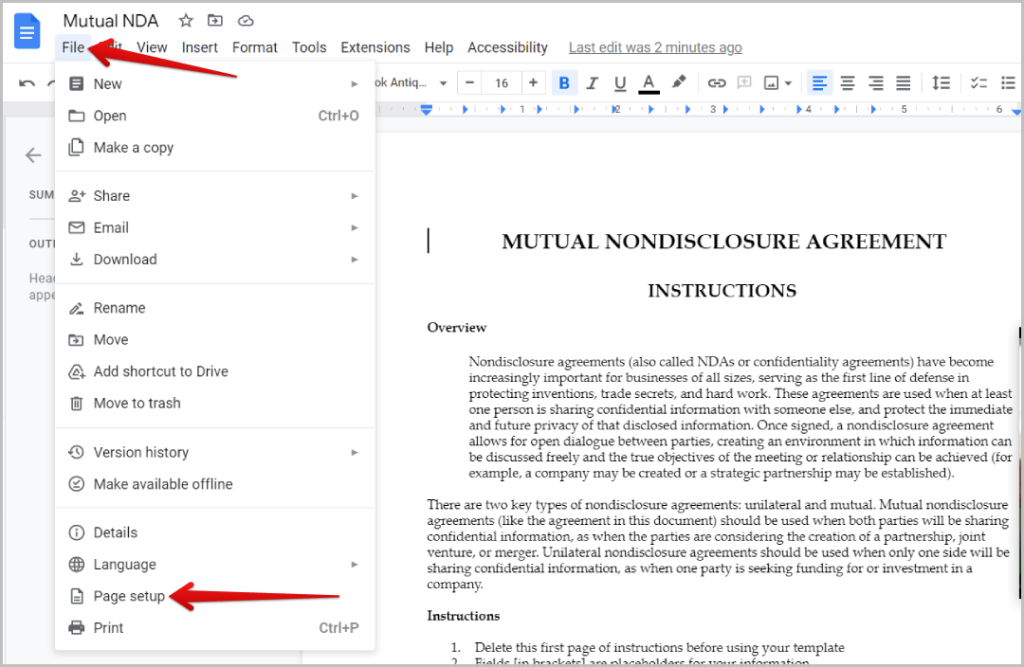
Task: Select center align
Action: click(x=847, y=83)
